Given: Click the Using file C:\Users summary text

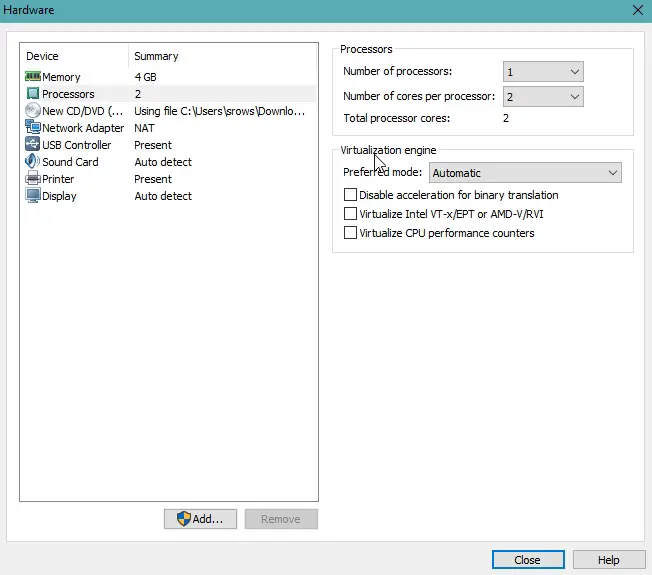Looking at the screenshot, I should (220, 111).
